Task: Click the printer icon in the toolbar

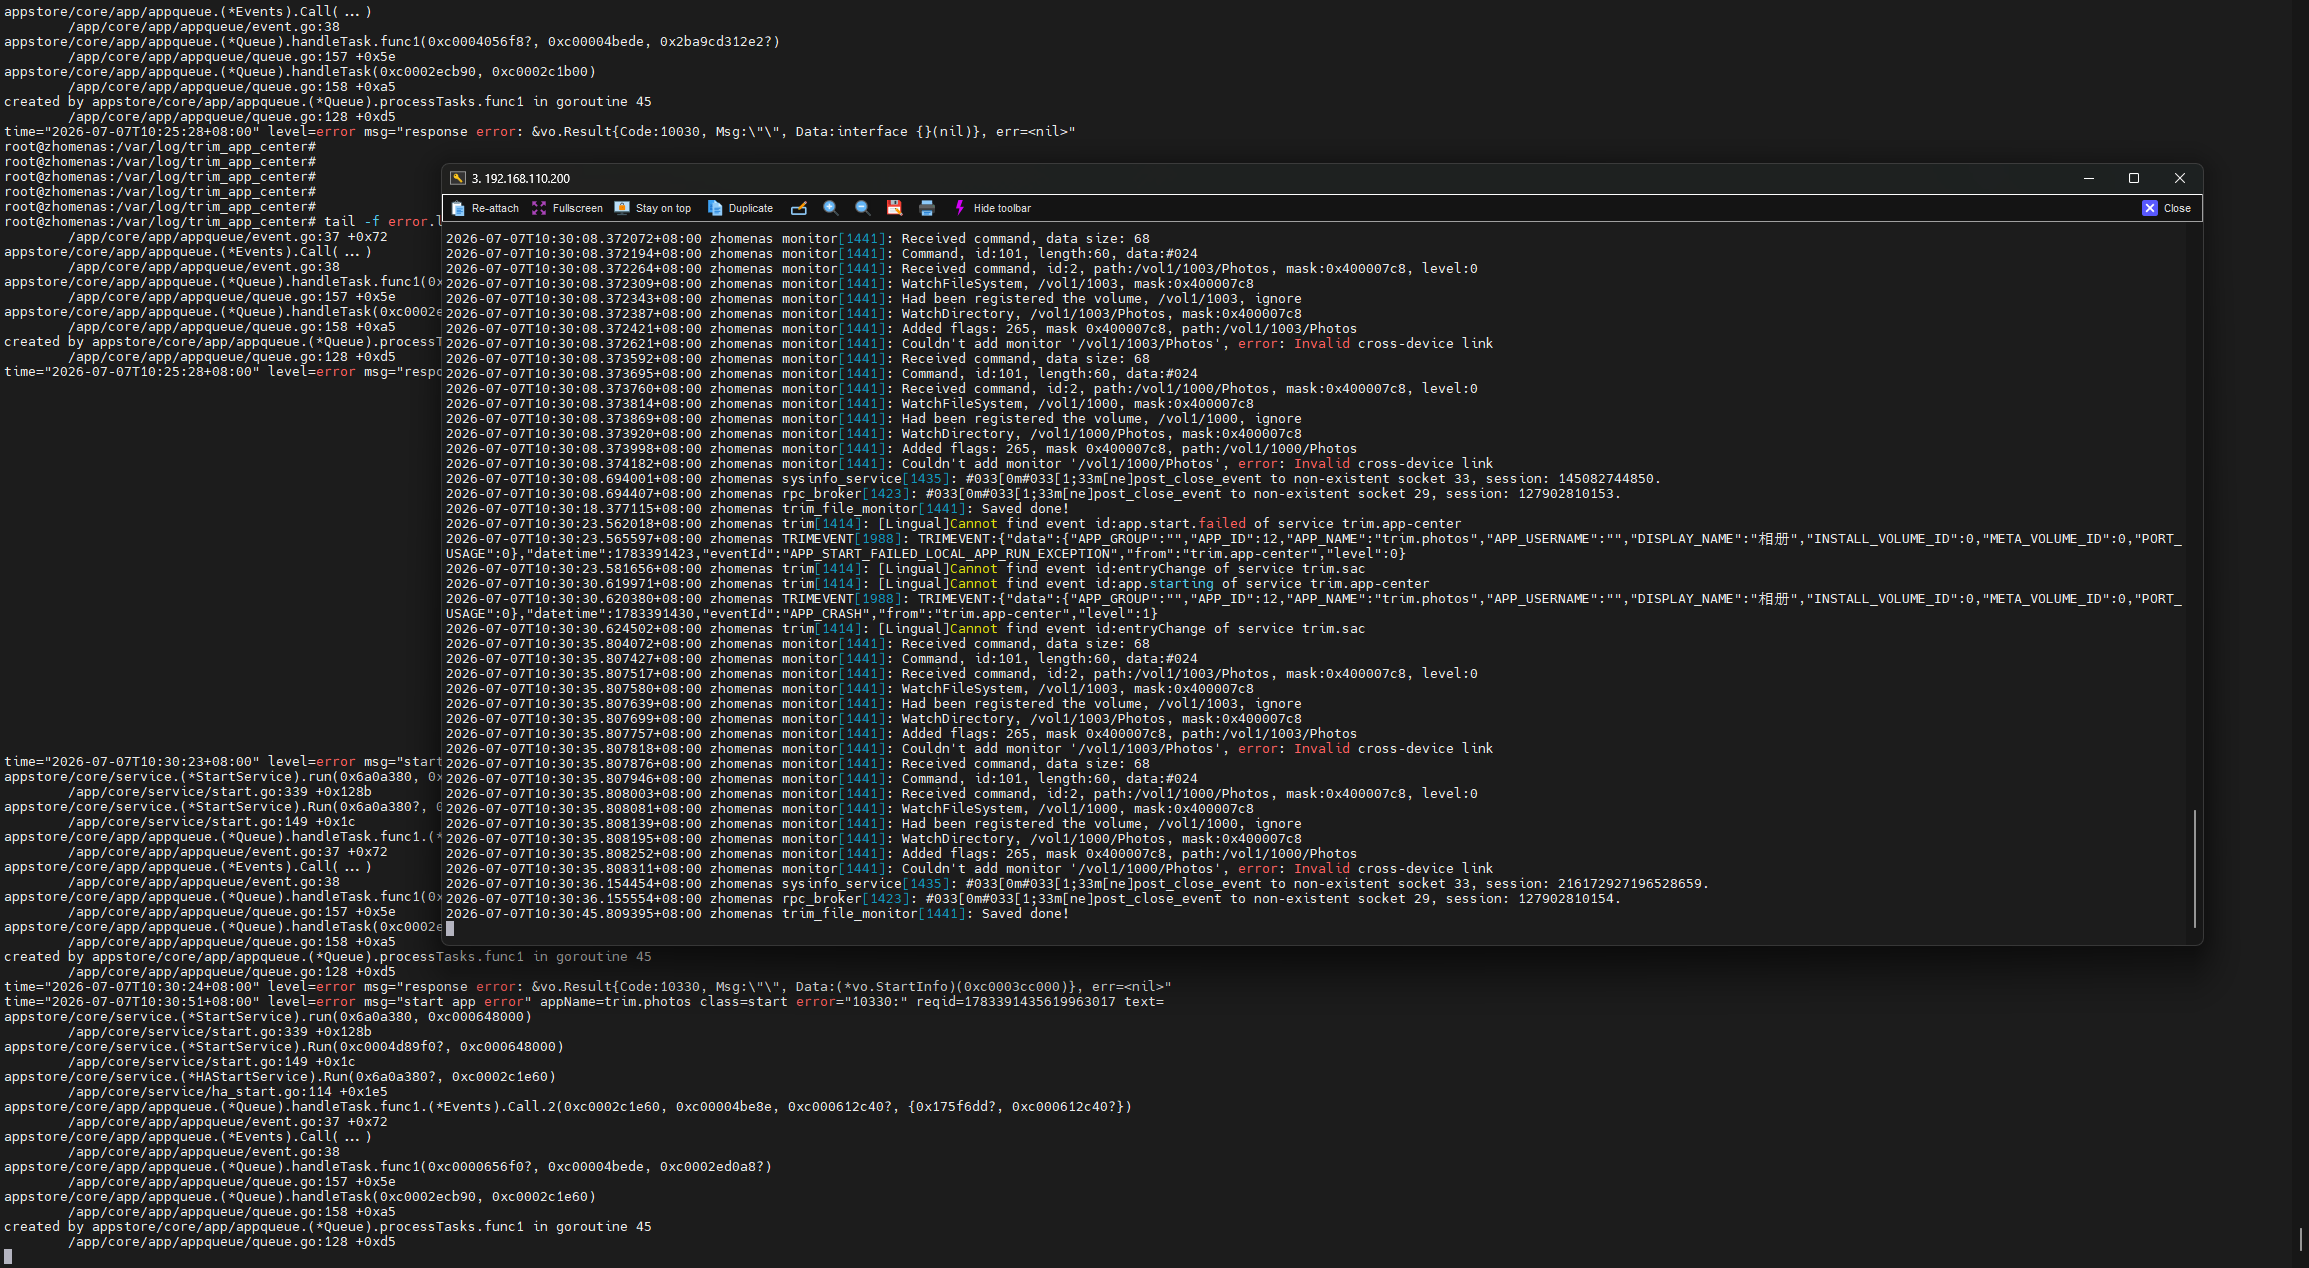Action: (x=926, y=208)
